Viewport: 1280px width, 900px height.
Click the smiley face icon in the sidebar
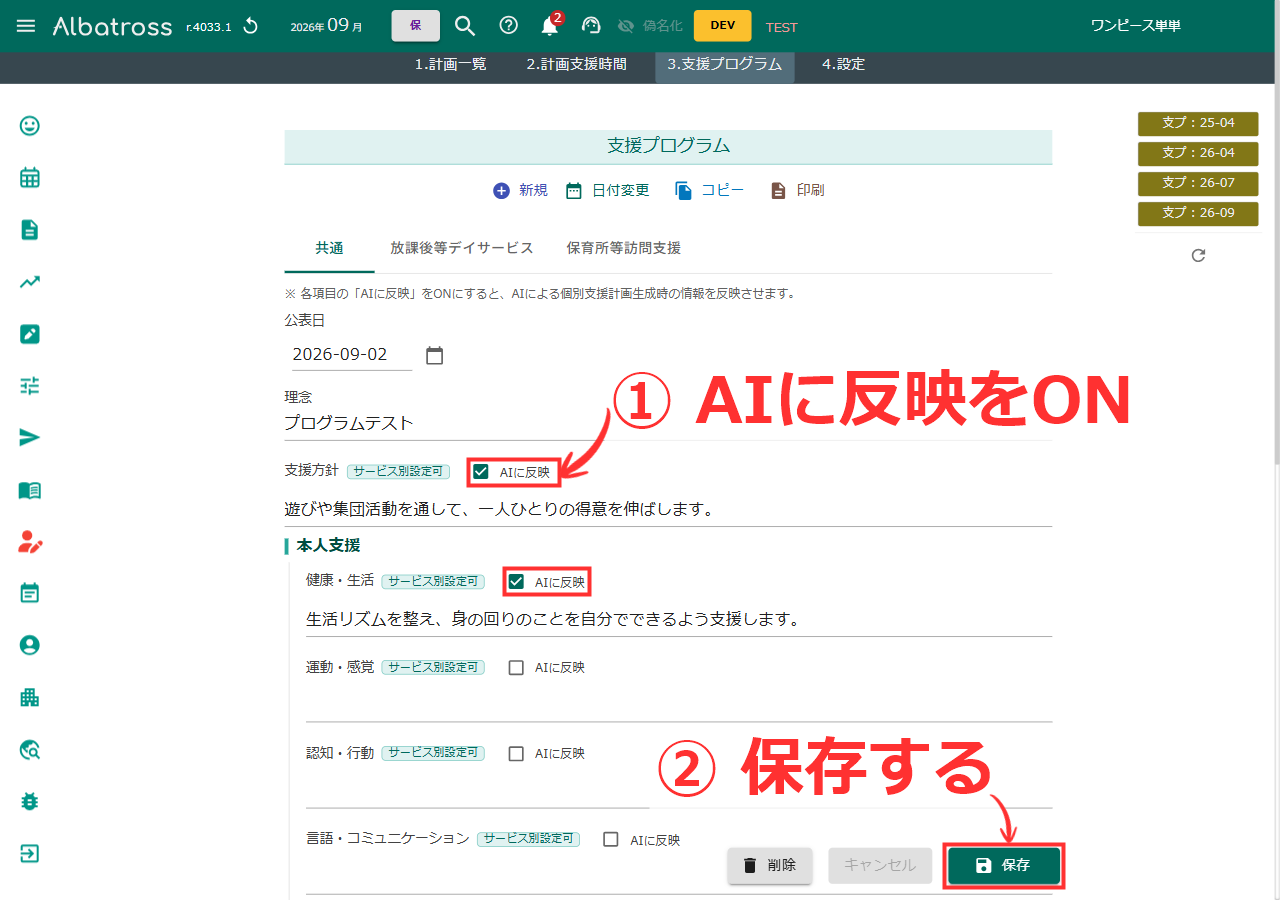click(x=30, y=126)
